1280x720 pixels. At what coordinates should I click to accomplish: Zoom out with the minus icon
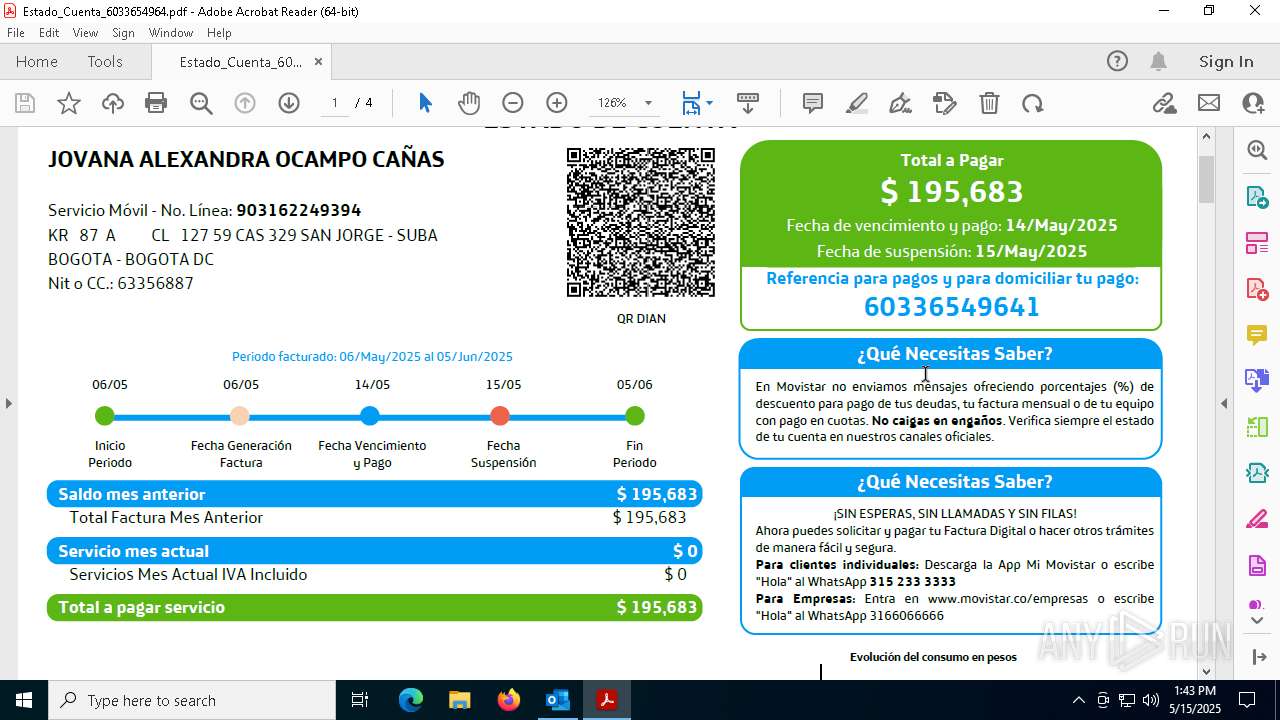[513, 103]
